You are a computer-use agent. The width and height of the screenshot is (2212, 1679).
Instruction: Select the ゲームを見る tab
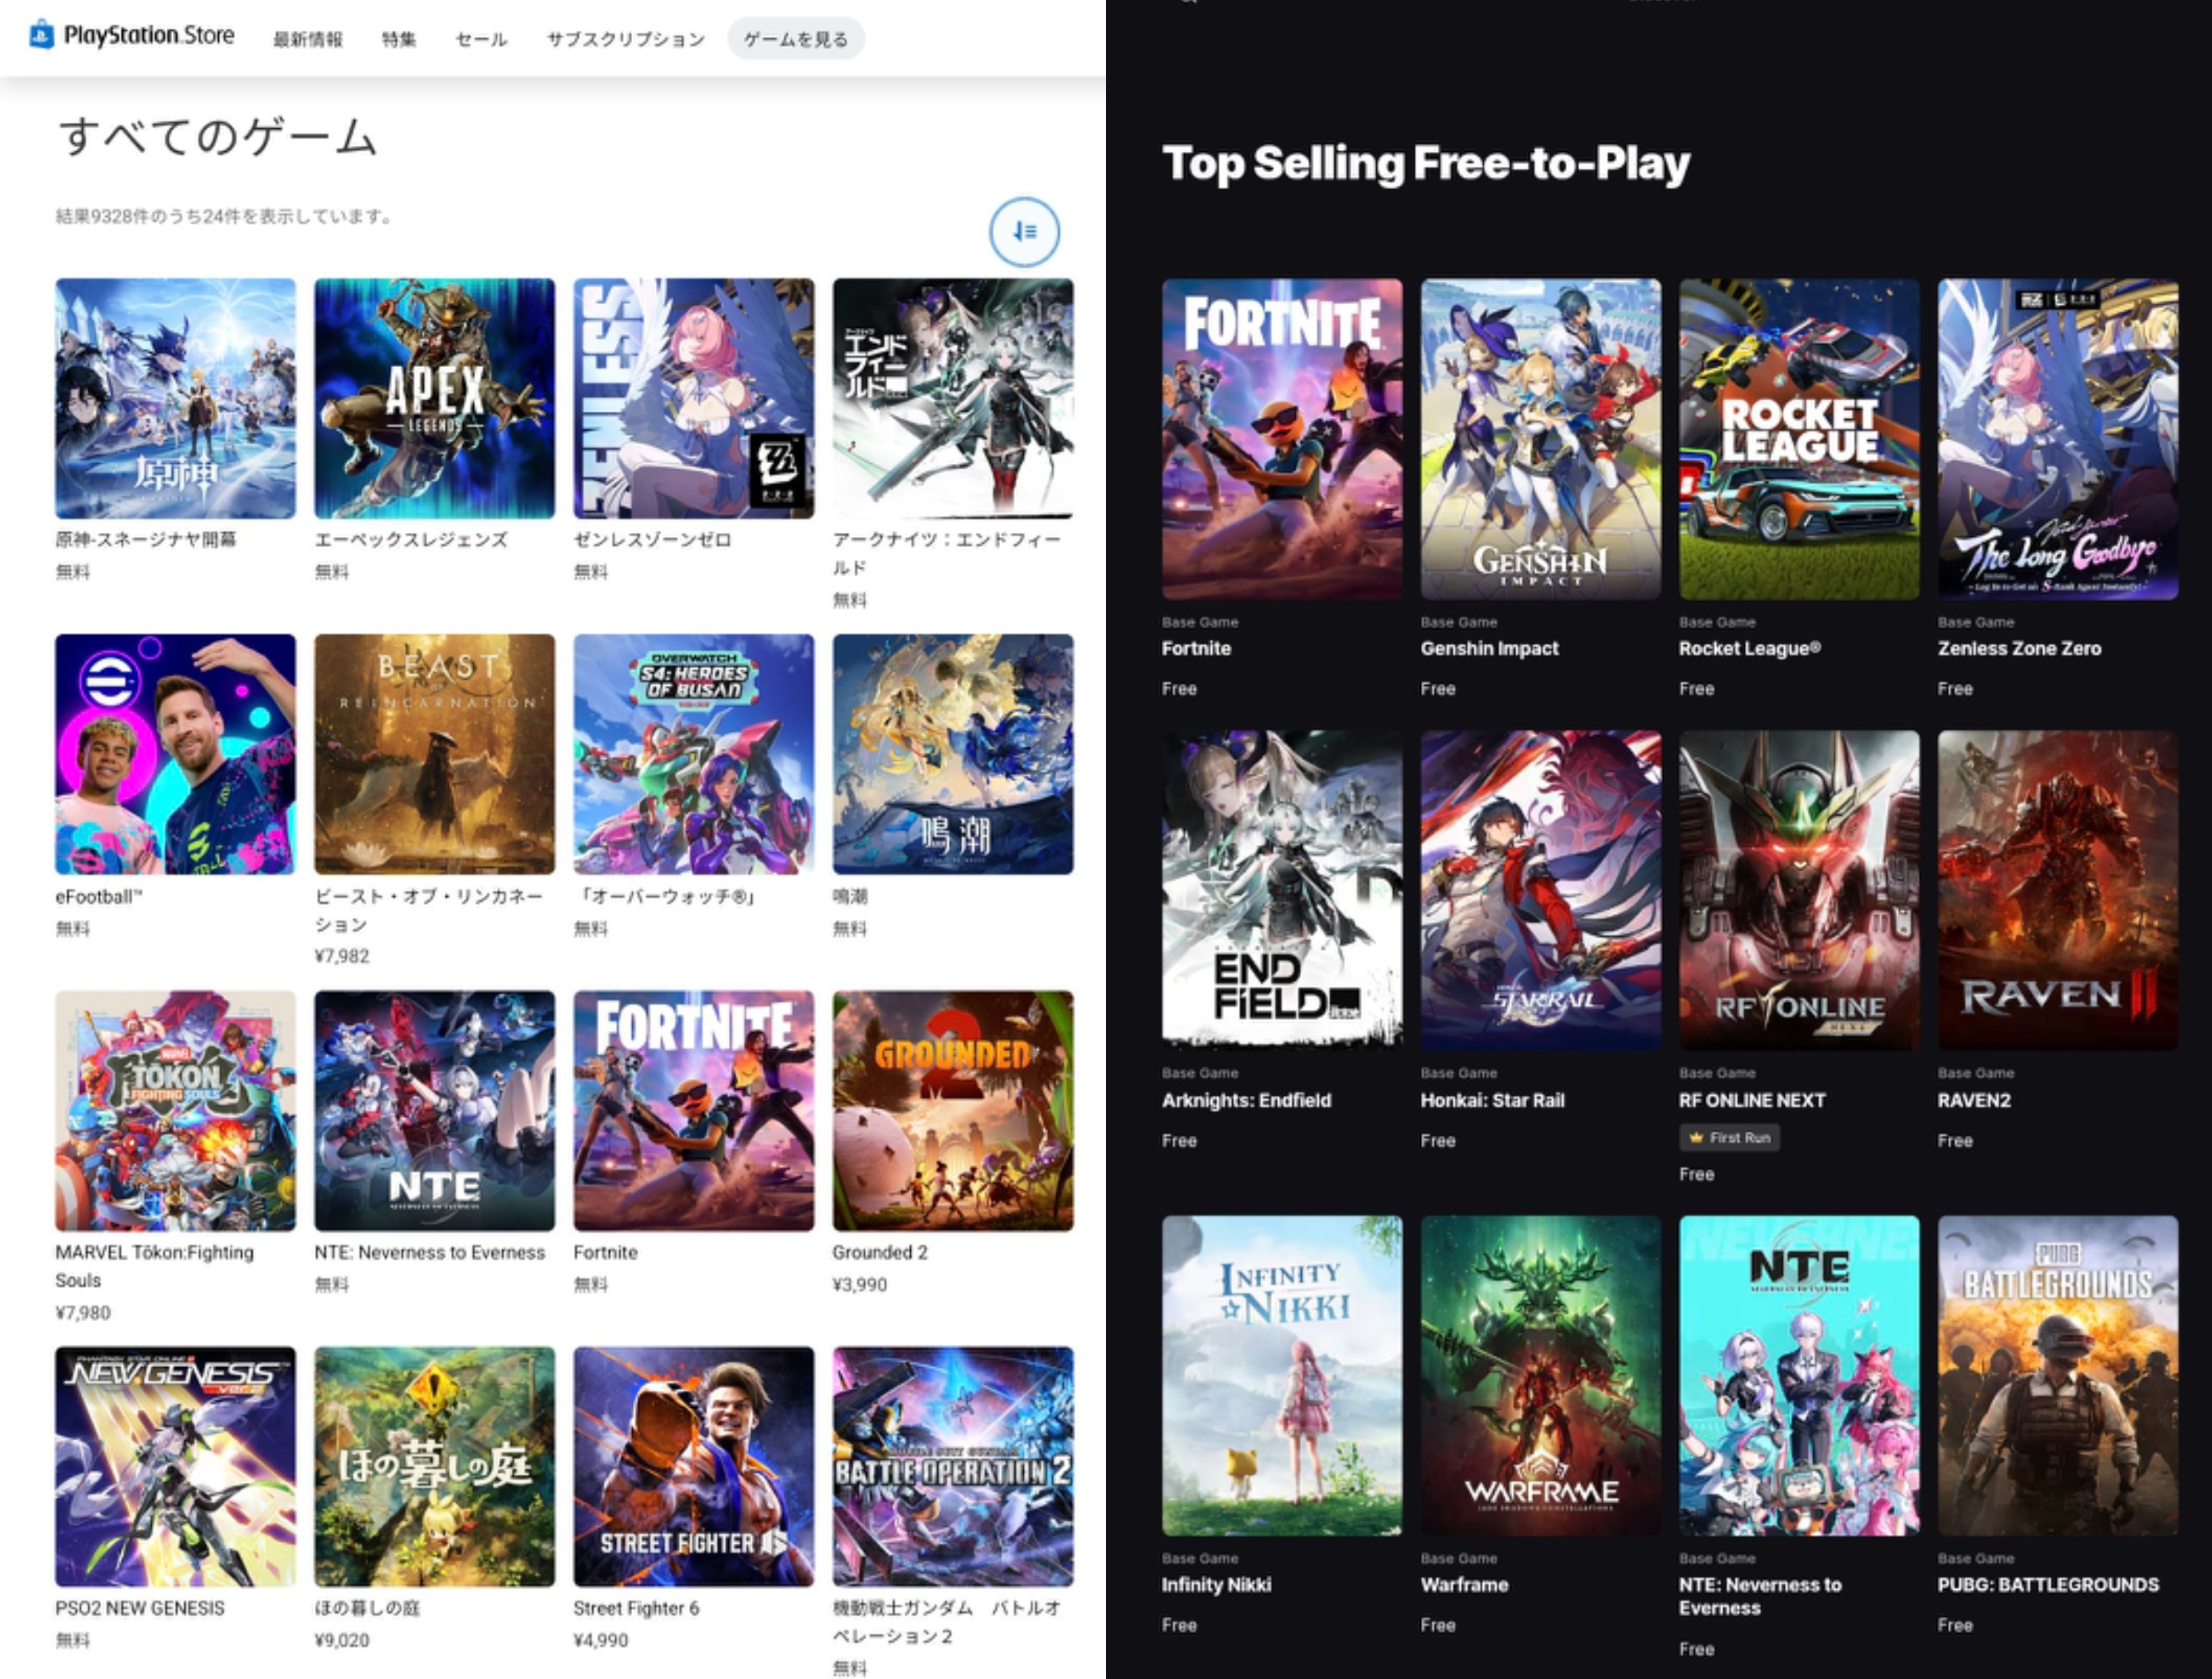796,39
